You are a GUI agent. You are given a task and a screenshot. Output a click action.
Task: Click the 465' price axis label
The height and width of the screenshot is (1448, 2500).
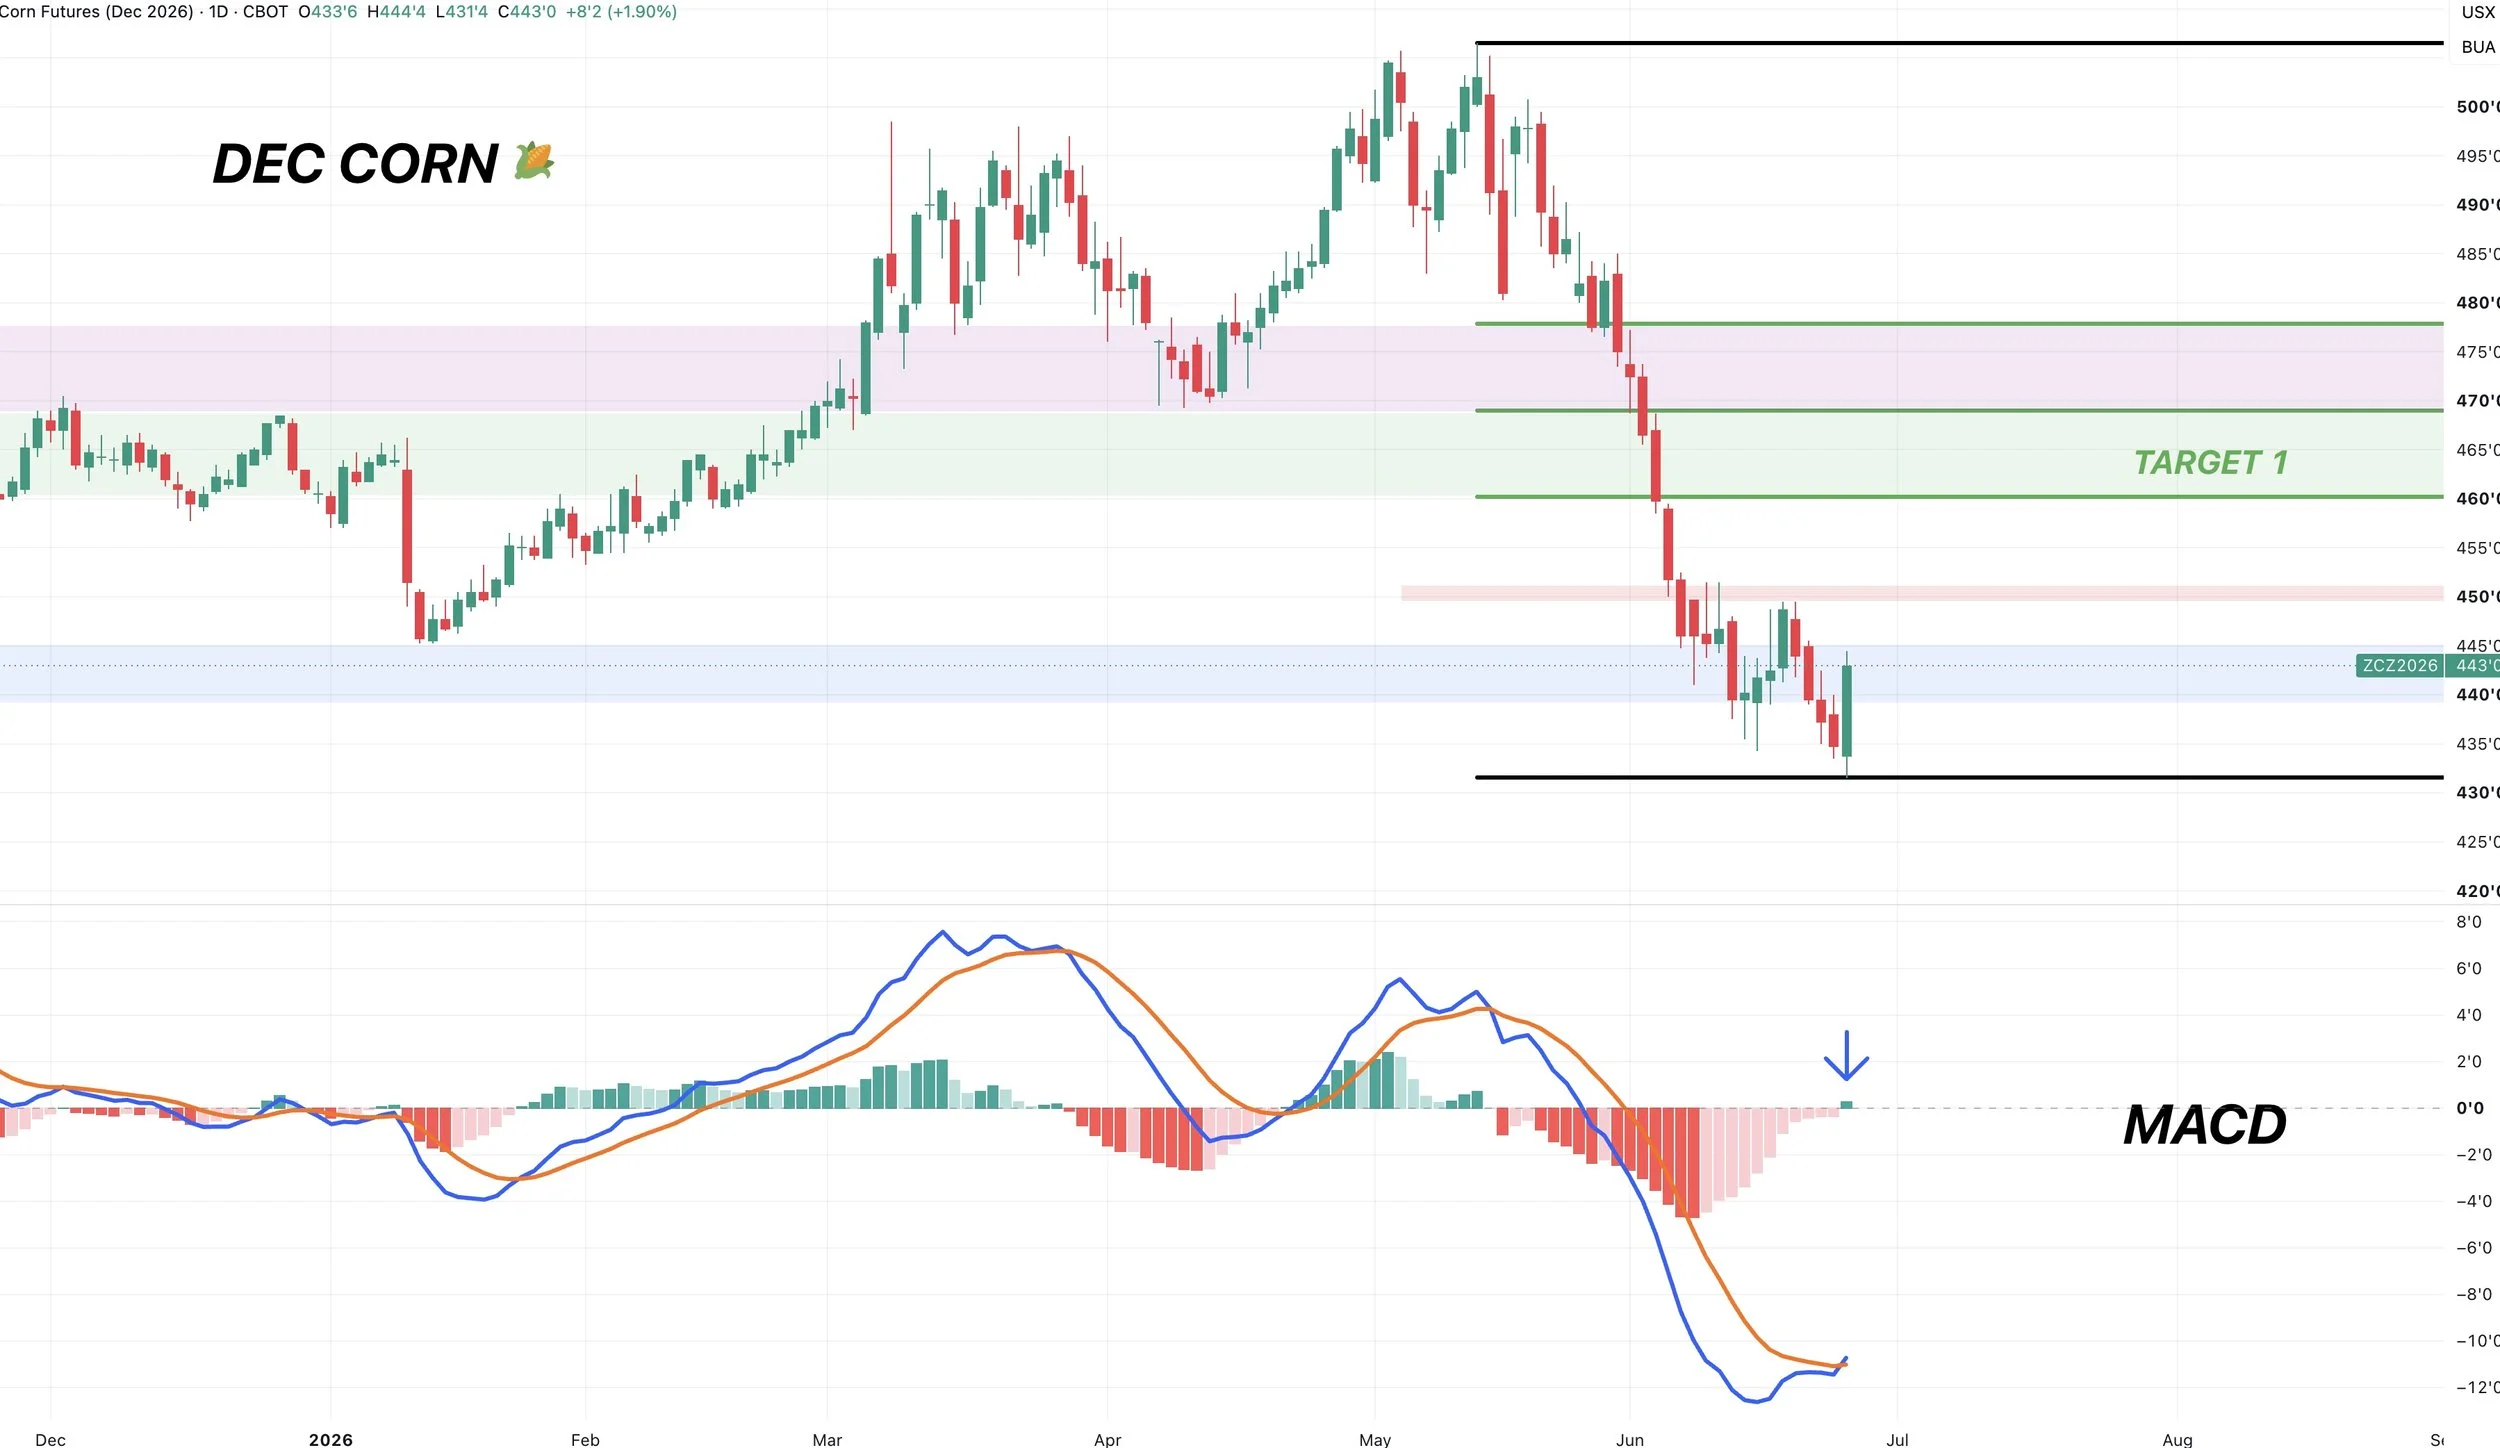click(2477, 450)
